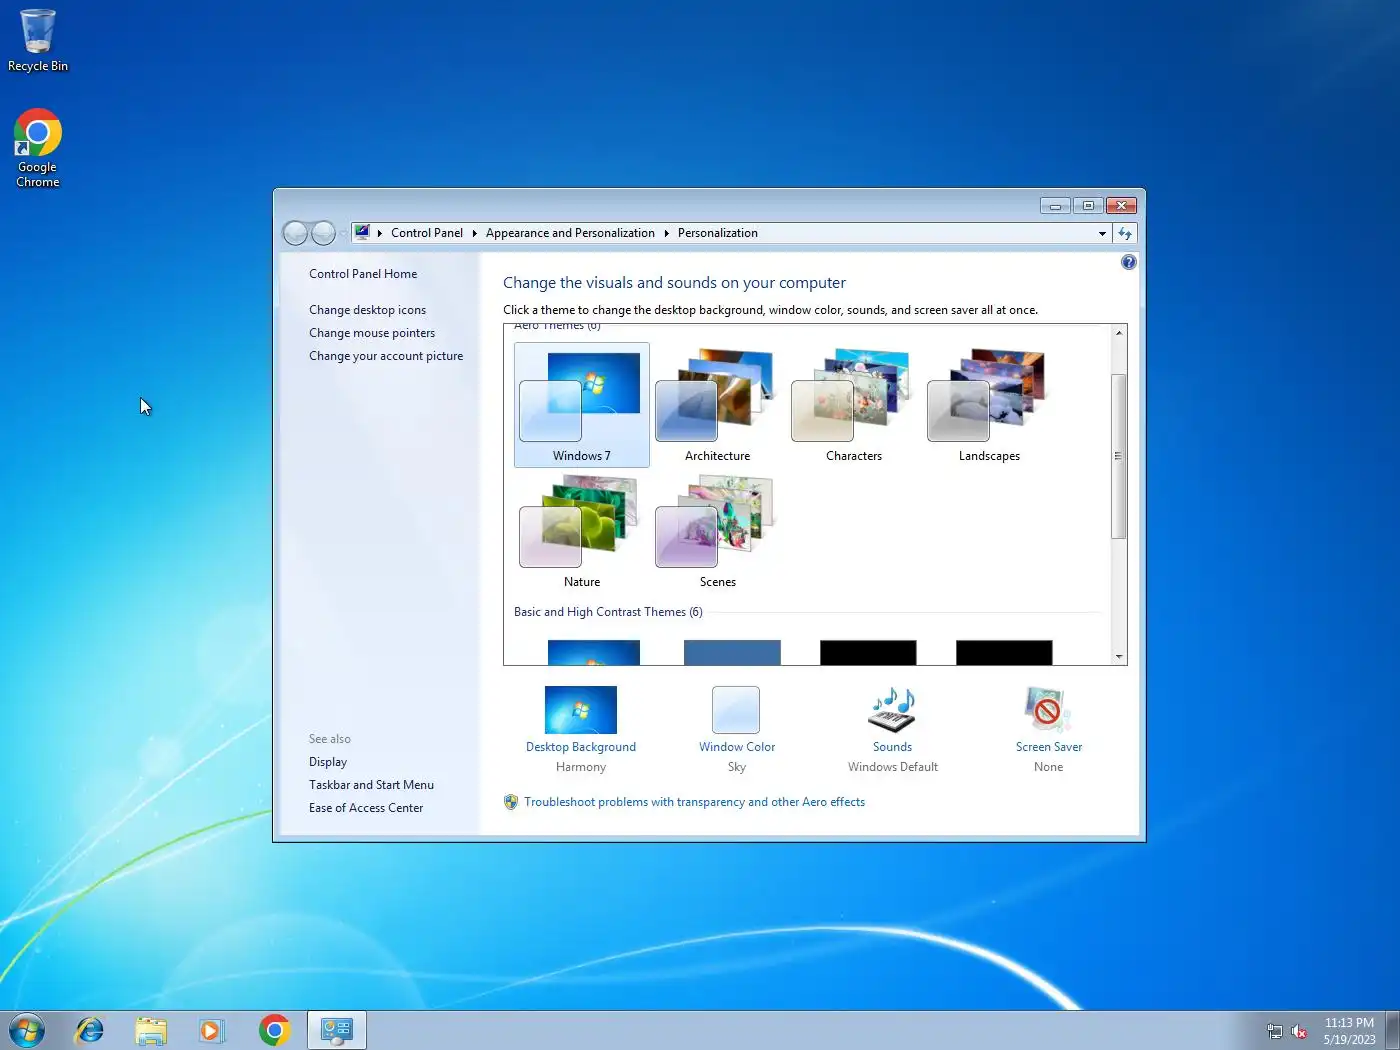Select first Basic theme thumbnail with Windows logo

(594, 653)
